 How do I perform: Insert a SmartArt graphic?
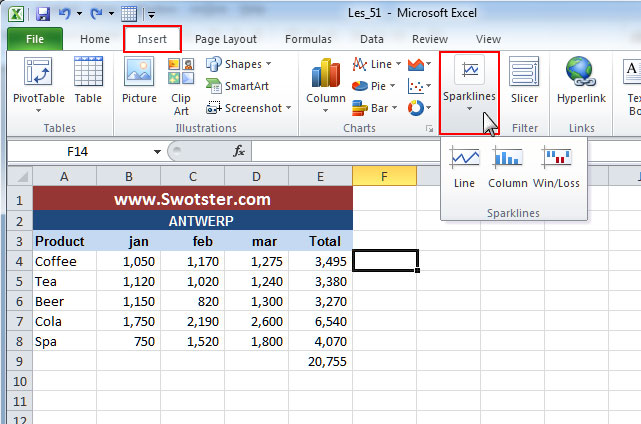(x=237, y=86)
